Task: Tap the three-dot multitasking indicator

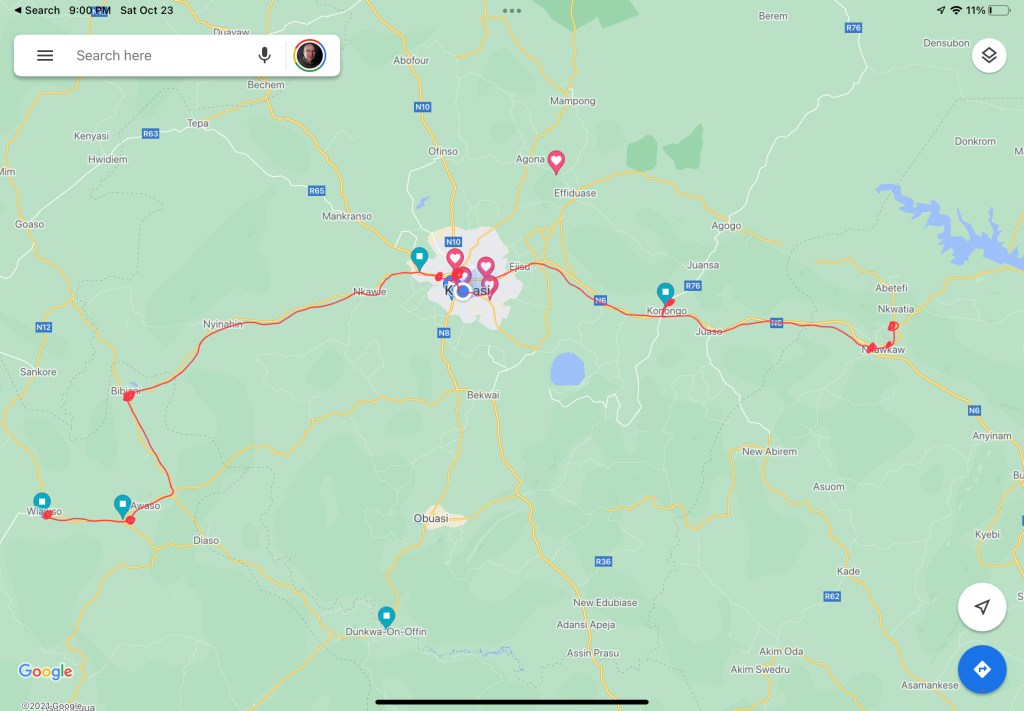Action: point(512,10)
